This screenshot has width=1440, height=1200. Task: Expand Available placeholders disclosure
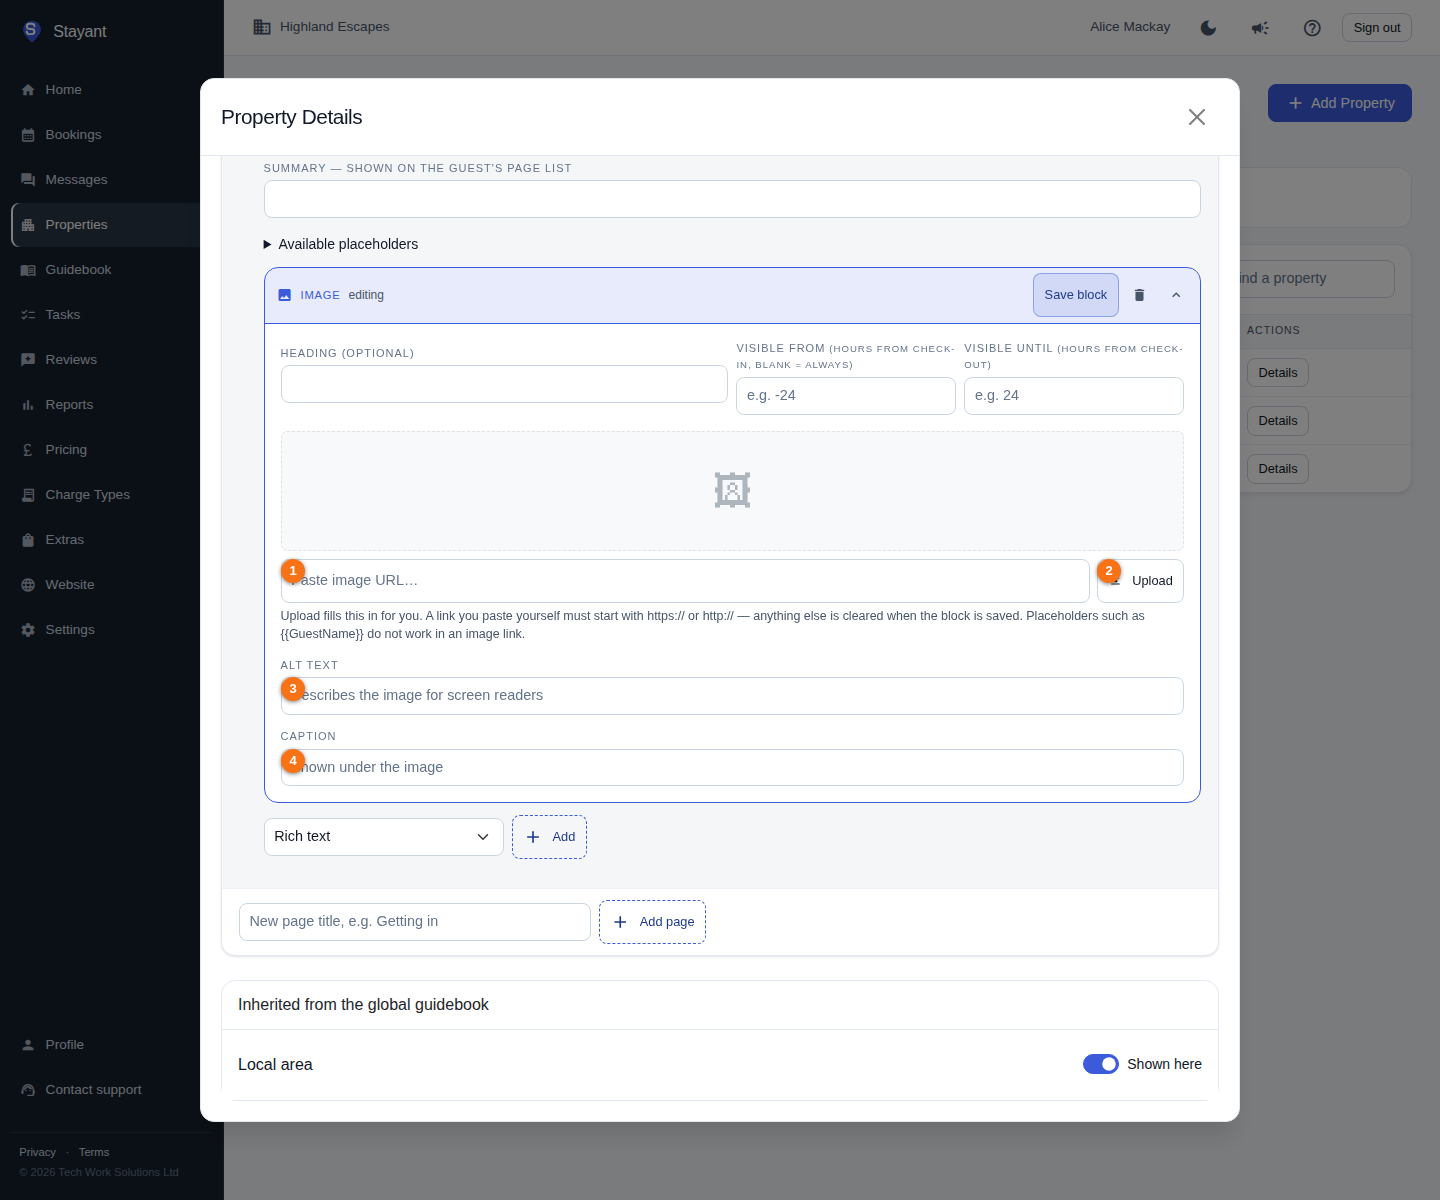[x=340, y=244]
